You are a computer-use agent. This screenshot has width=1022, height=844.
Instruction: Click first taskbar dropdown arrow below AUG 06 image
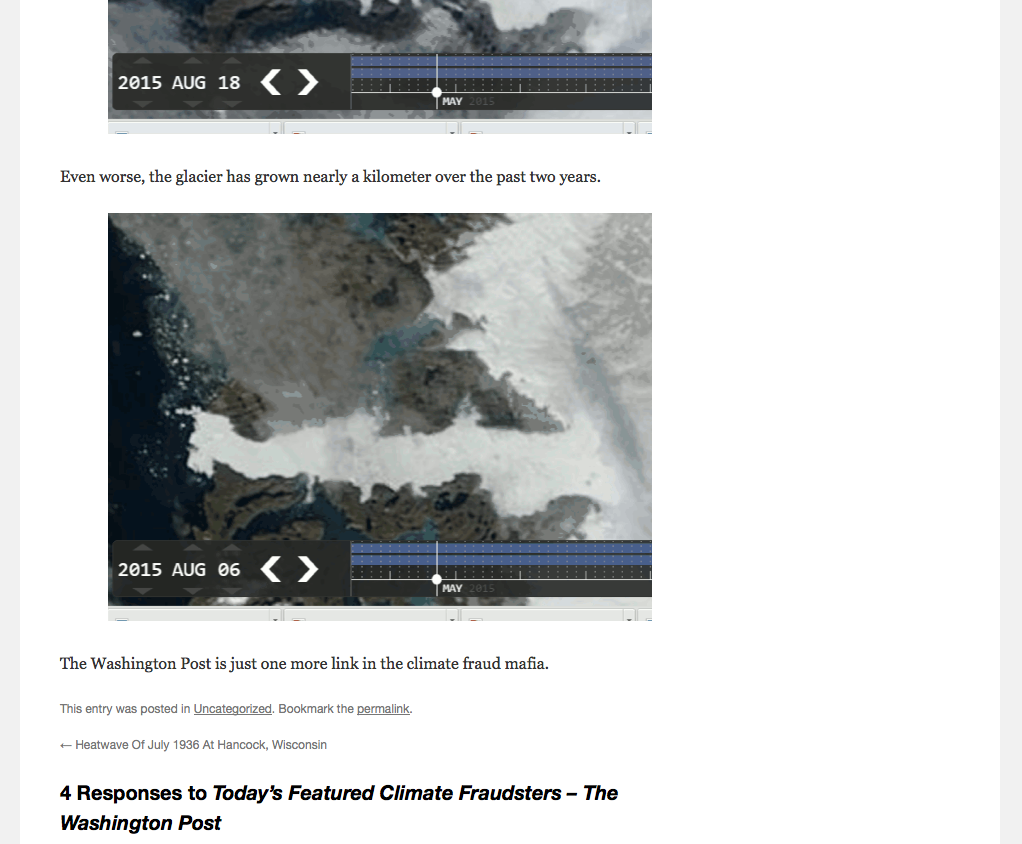point(275,617)
